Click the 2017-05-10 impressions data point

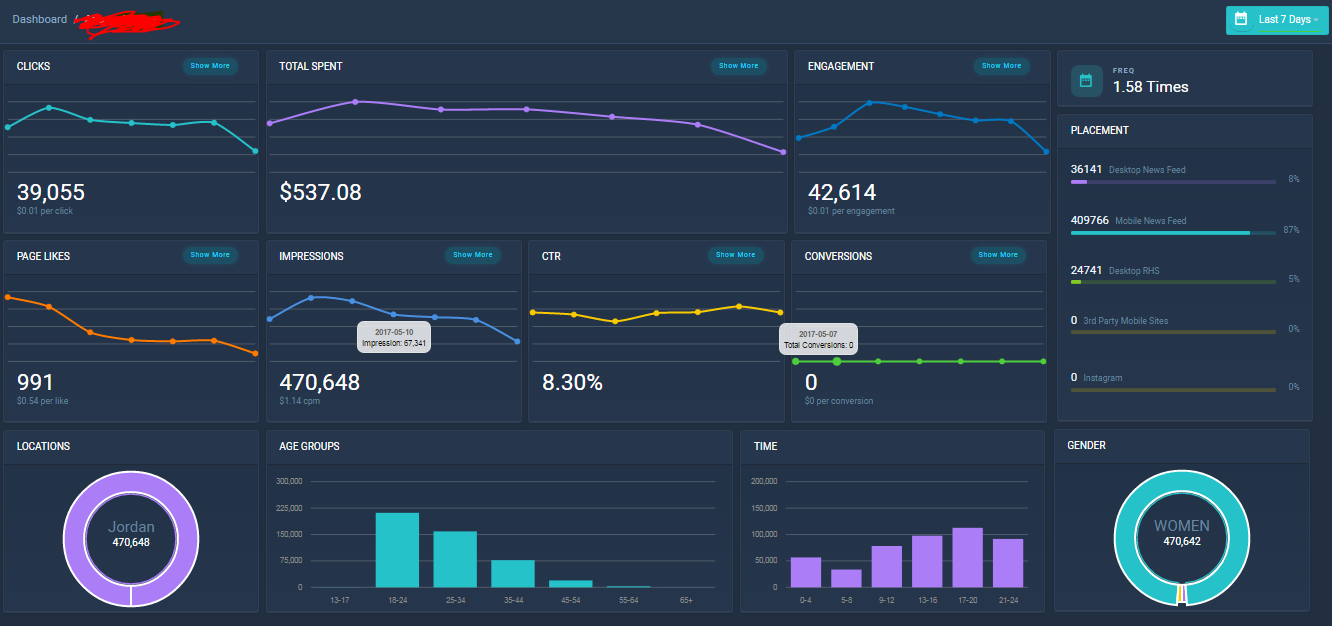pyautogui.click(x=394, y=314)
